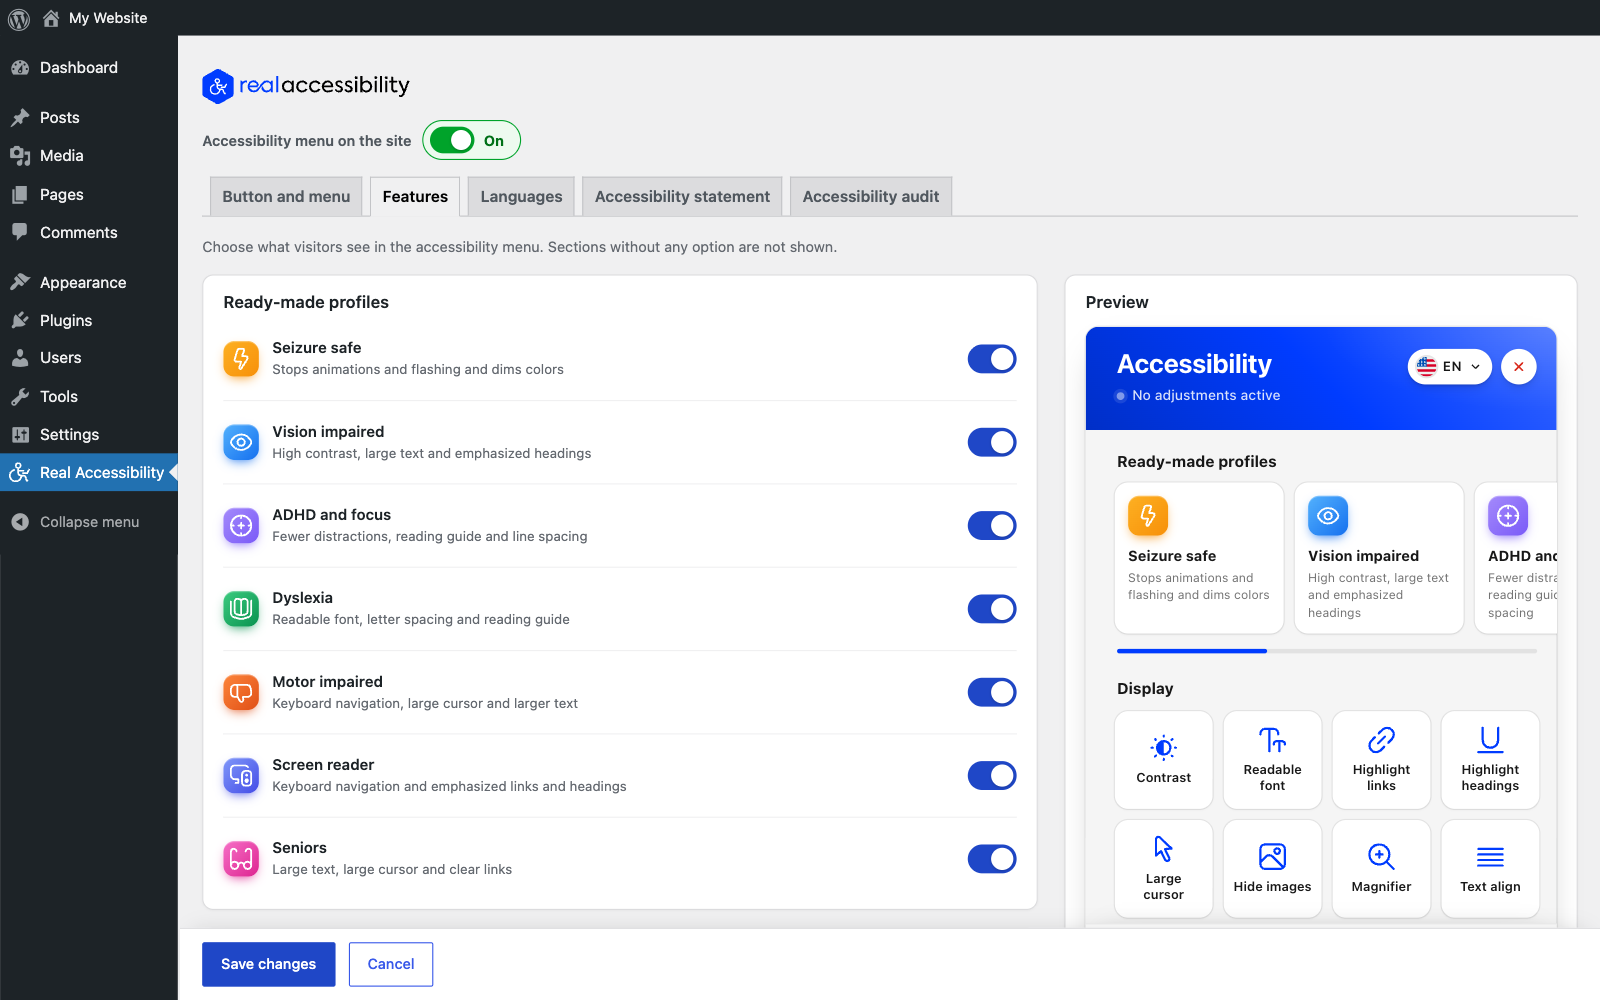Select Contrast tile in preview
The width and height of the screenshot is (1600, 1000).
click(x=1164, y=760)
